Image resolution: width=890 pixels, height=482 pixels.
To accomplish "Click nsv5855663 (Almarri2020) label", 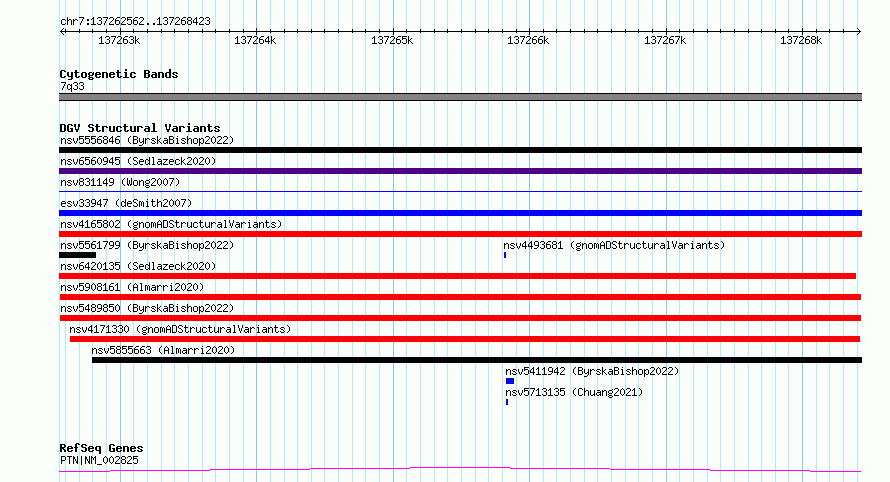I will tap(163, 350).
